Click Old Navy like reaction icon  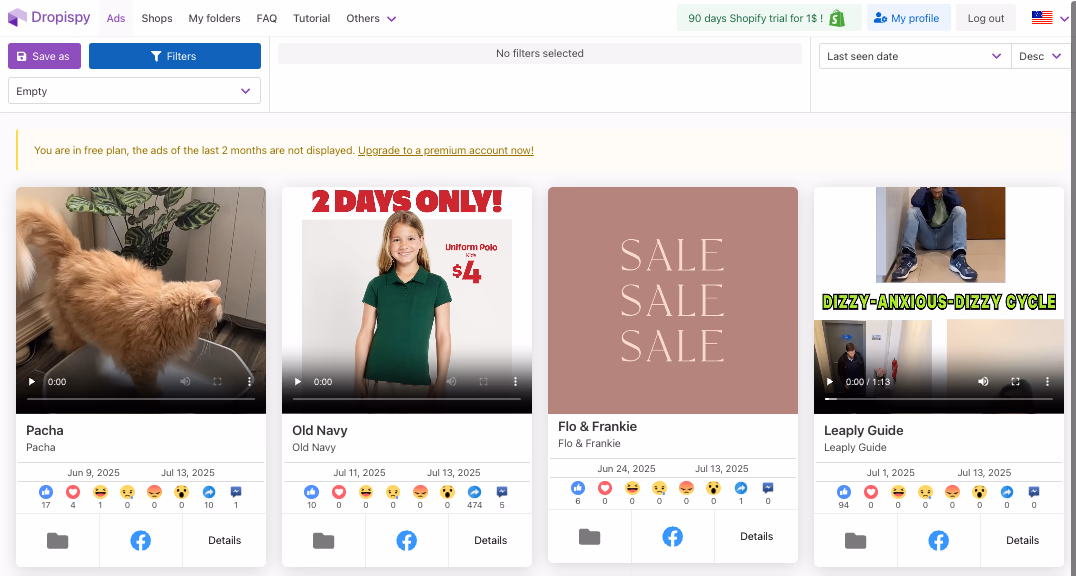312,492
